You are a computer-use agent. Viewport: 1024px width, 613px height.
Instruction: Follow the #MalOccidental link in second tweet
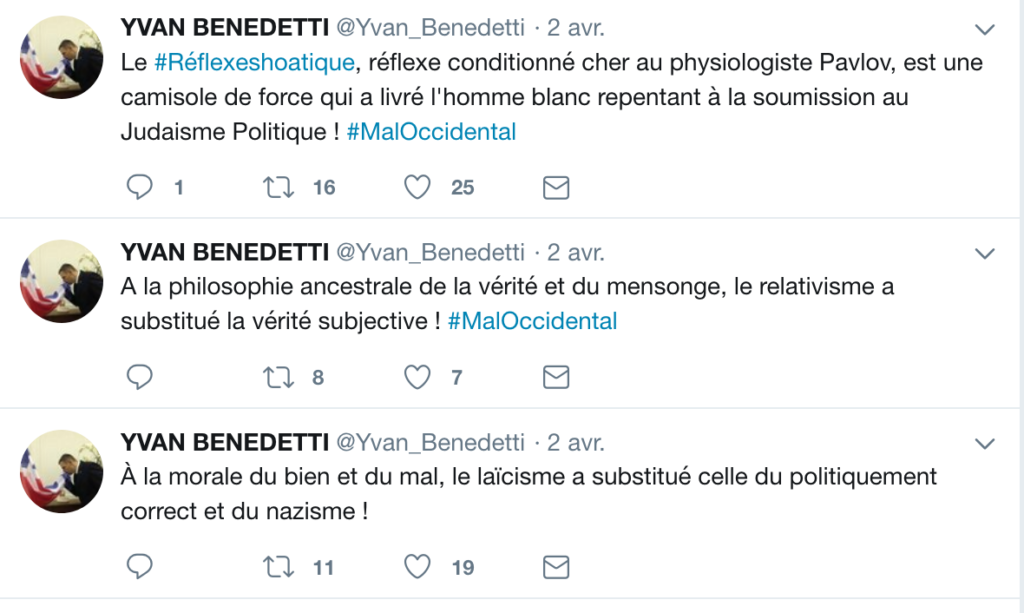pos(532,321)
